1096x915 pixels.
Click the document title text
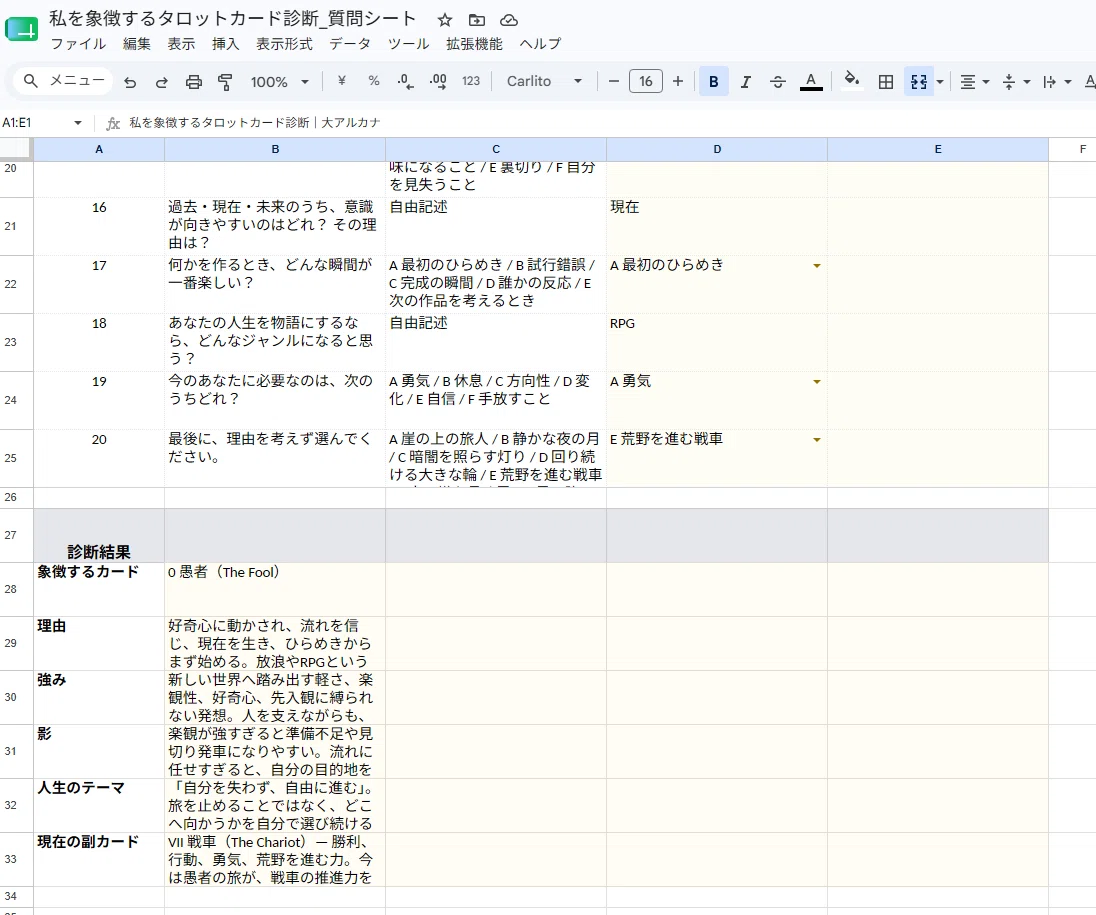233,19
